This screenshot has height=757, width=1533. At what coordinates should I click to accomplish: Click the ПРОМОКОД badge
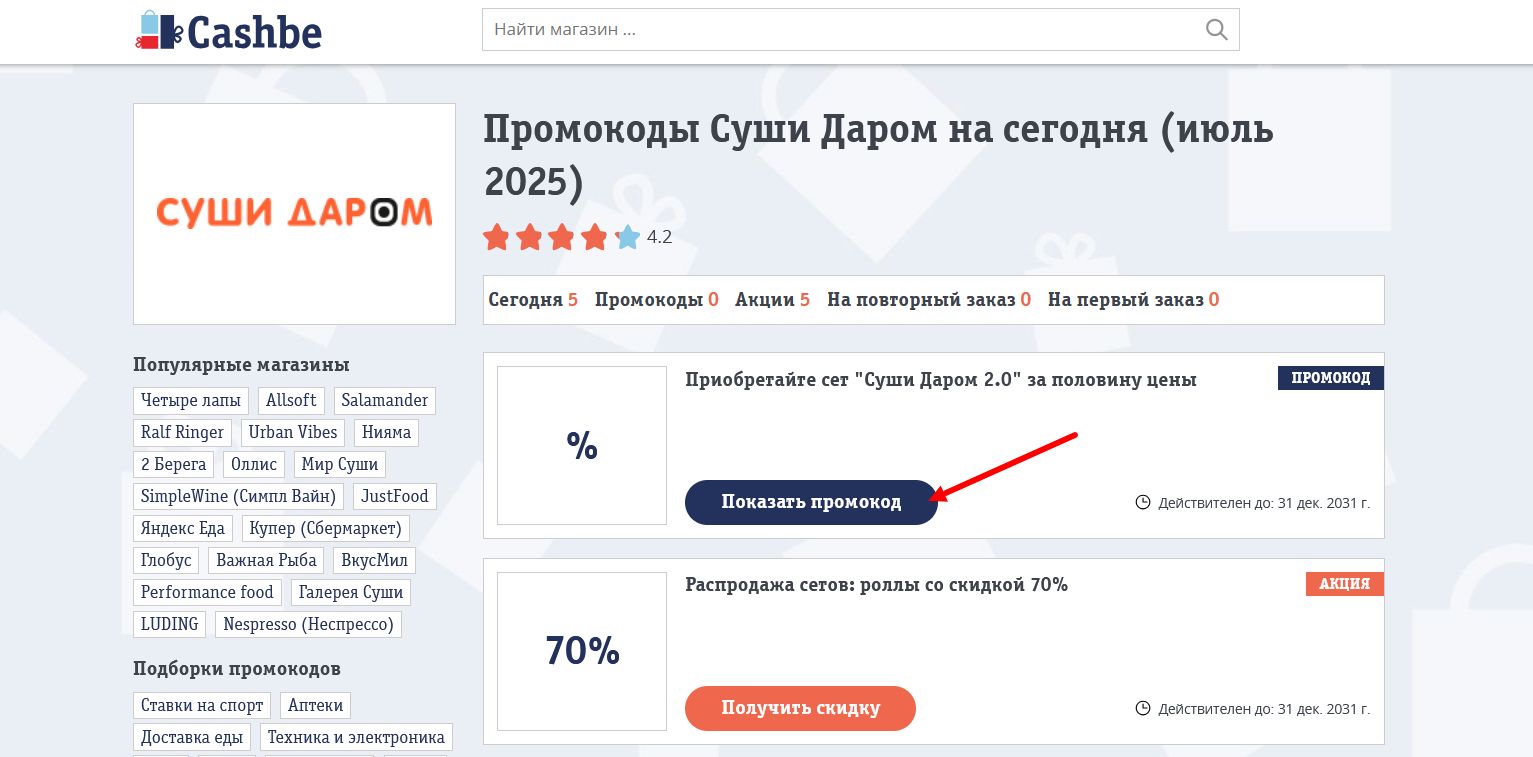(1331, 378)
